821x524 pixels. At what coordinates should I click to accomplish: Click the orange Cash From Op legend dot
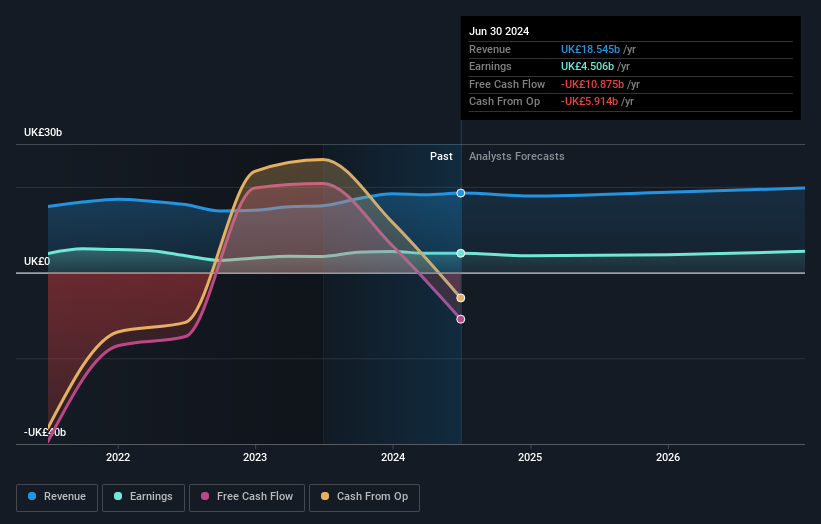[325, 496]
